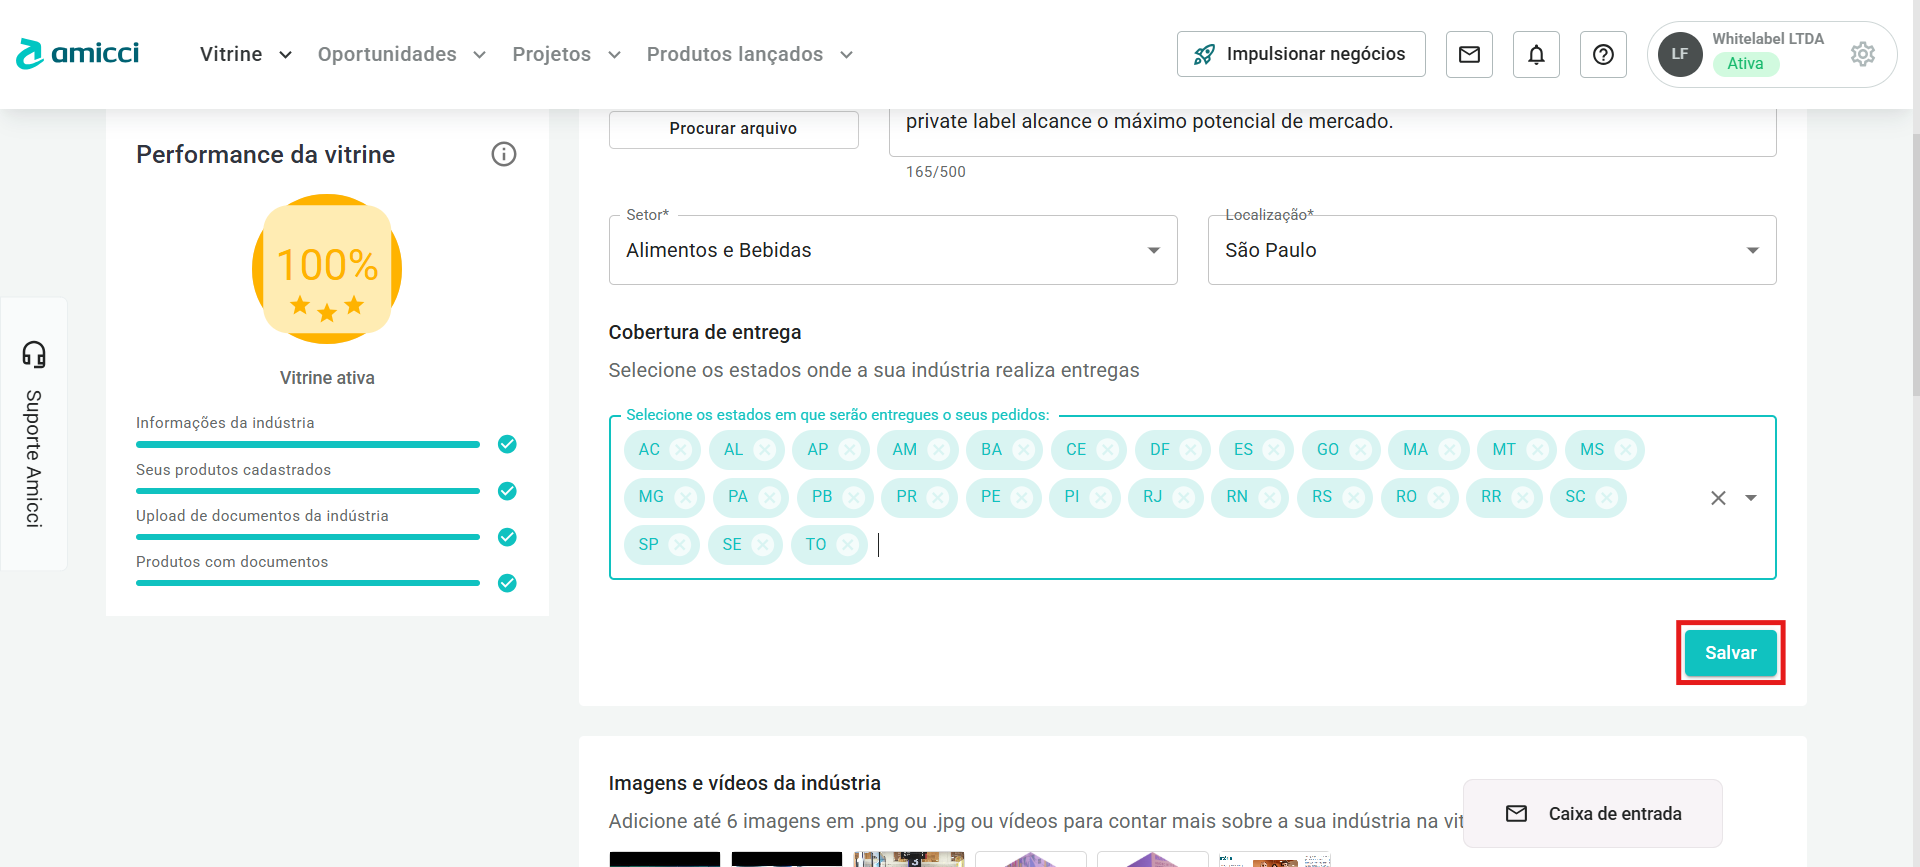The width and height of the screenshot is (1920, 867).
Task: Click Procurar arquivo button
Action: [733, 129]
